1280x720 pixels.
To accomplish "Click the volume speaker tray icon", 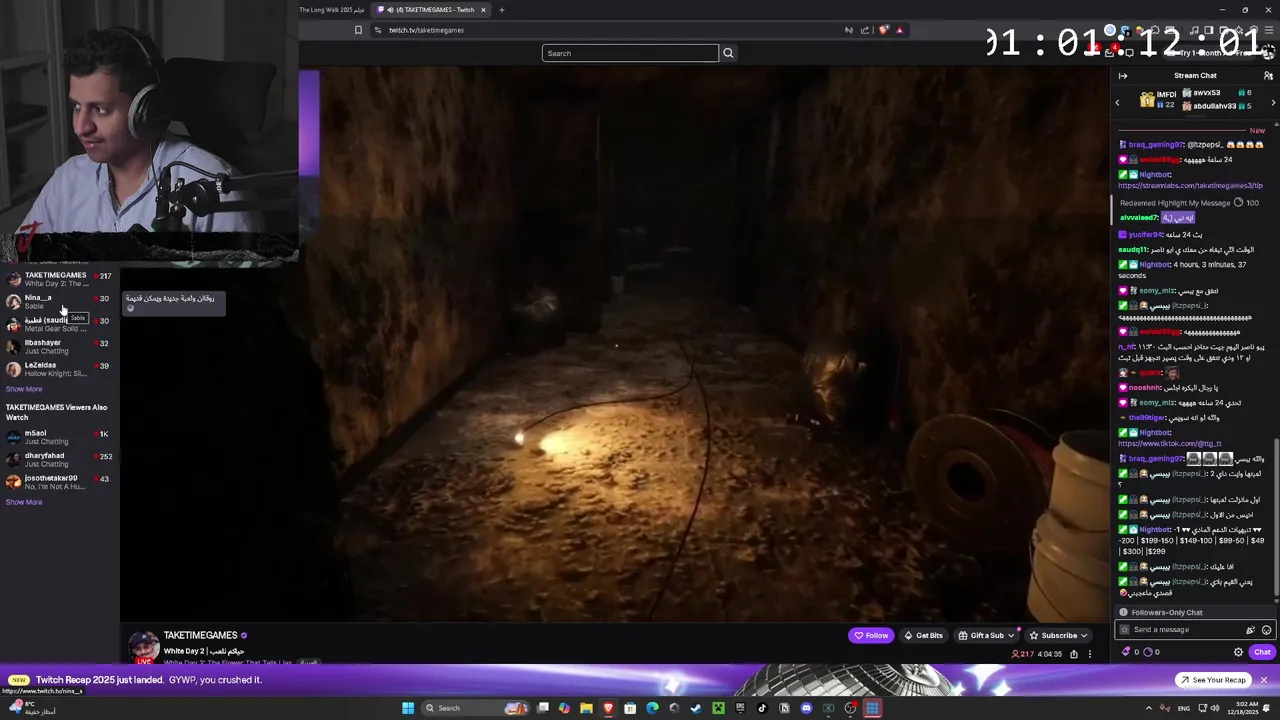I will point(1215,708).
